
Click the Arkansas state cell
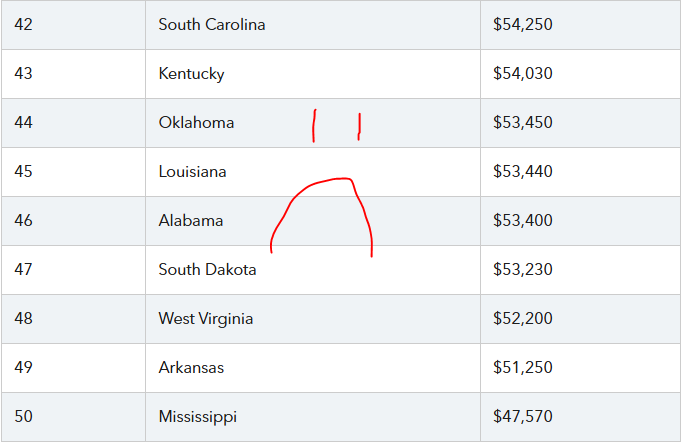[191, 368]
